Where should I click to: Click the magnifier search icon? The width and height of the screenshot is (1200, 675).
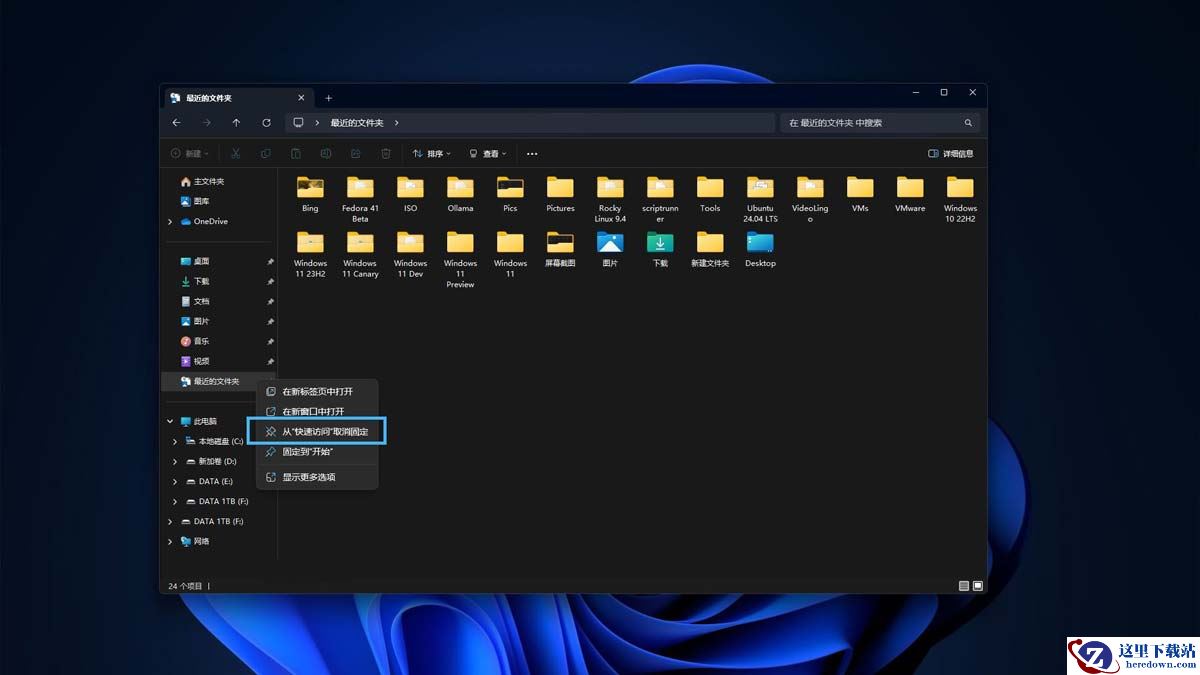pos(968,123)
